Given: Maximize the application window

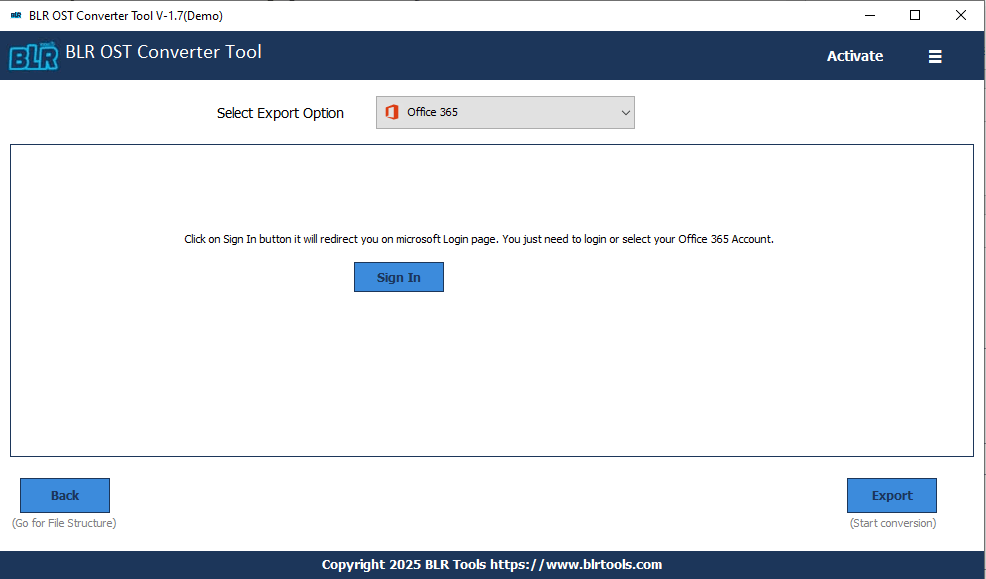Looking at the screenshot, I should pos(913,15).
